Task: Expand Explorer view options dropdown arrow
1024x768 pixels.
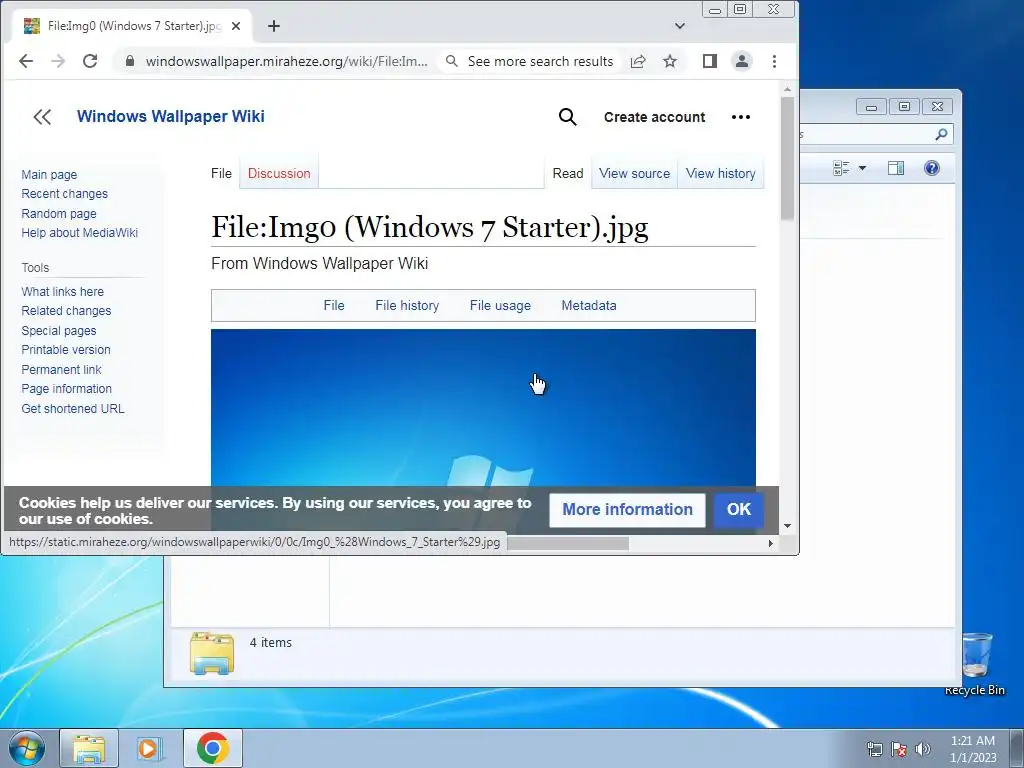Action: (862, 168)
